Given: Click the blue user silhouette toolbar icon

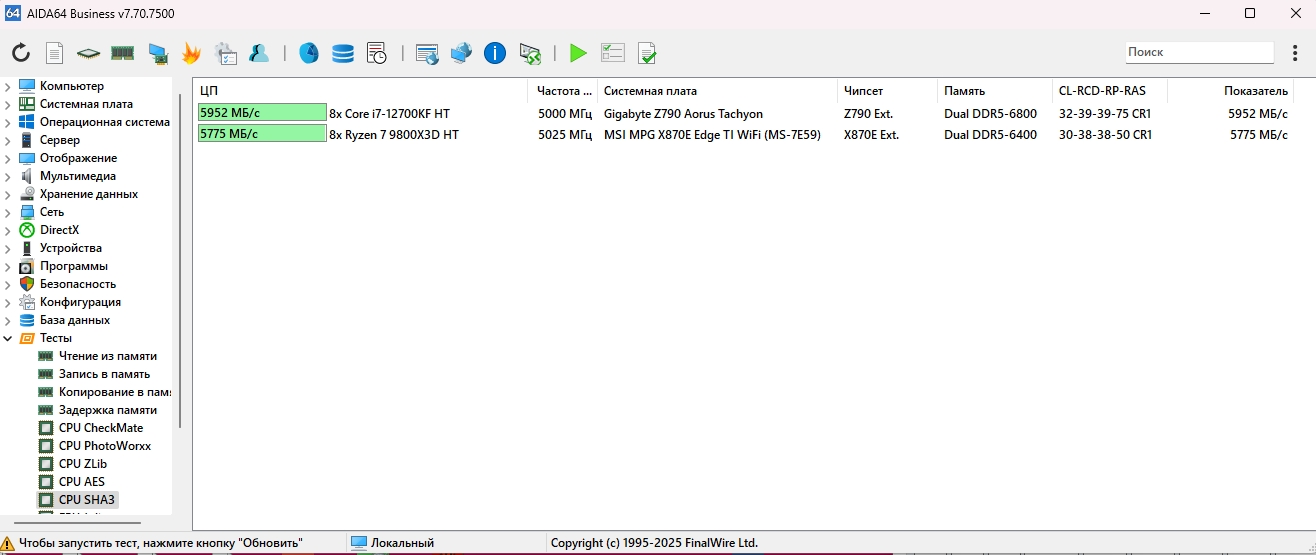Looking at the screenshot, I should (259, 53).
